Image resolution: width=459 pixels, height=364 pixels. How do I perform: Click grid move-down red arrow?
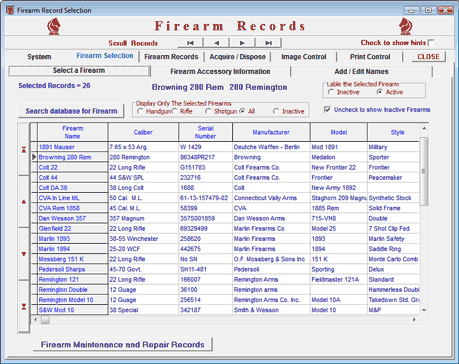tap(24, 254)
